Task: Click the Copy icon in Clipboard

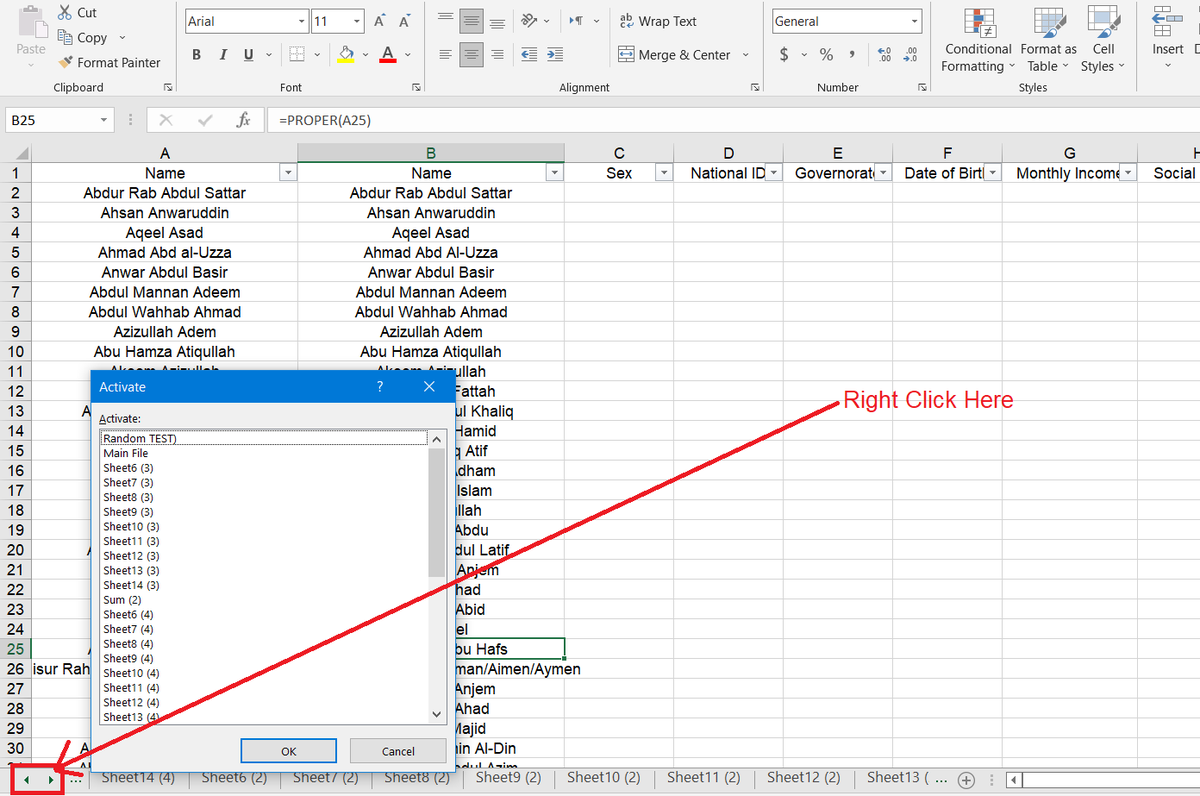Action: (66, 37)
